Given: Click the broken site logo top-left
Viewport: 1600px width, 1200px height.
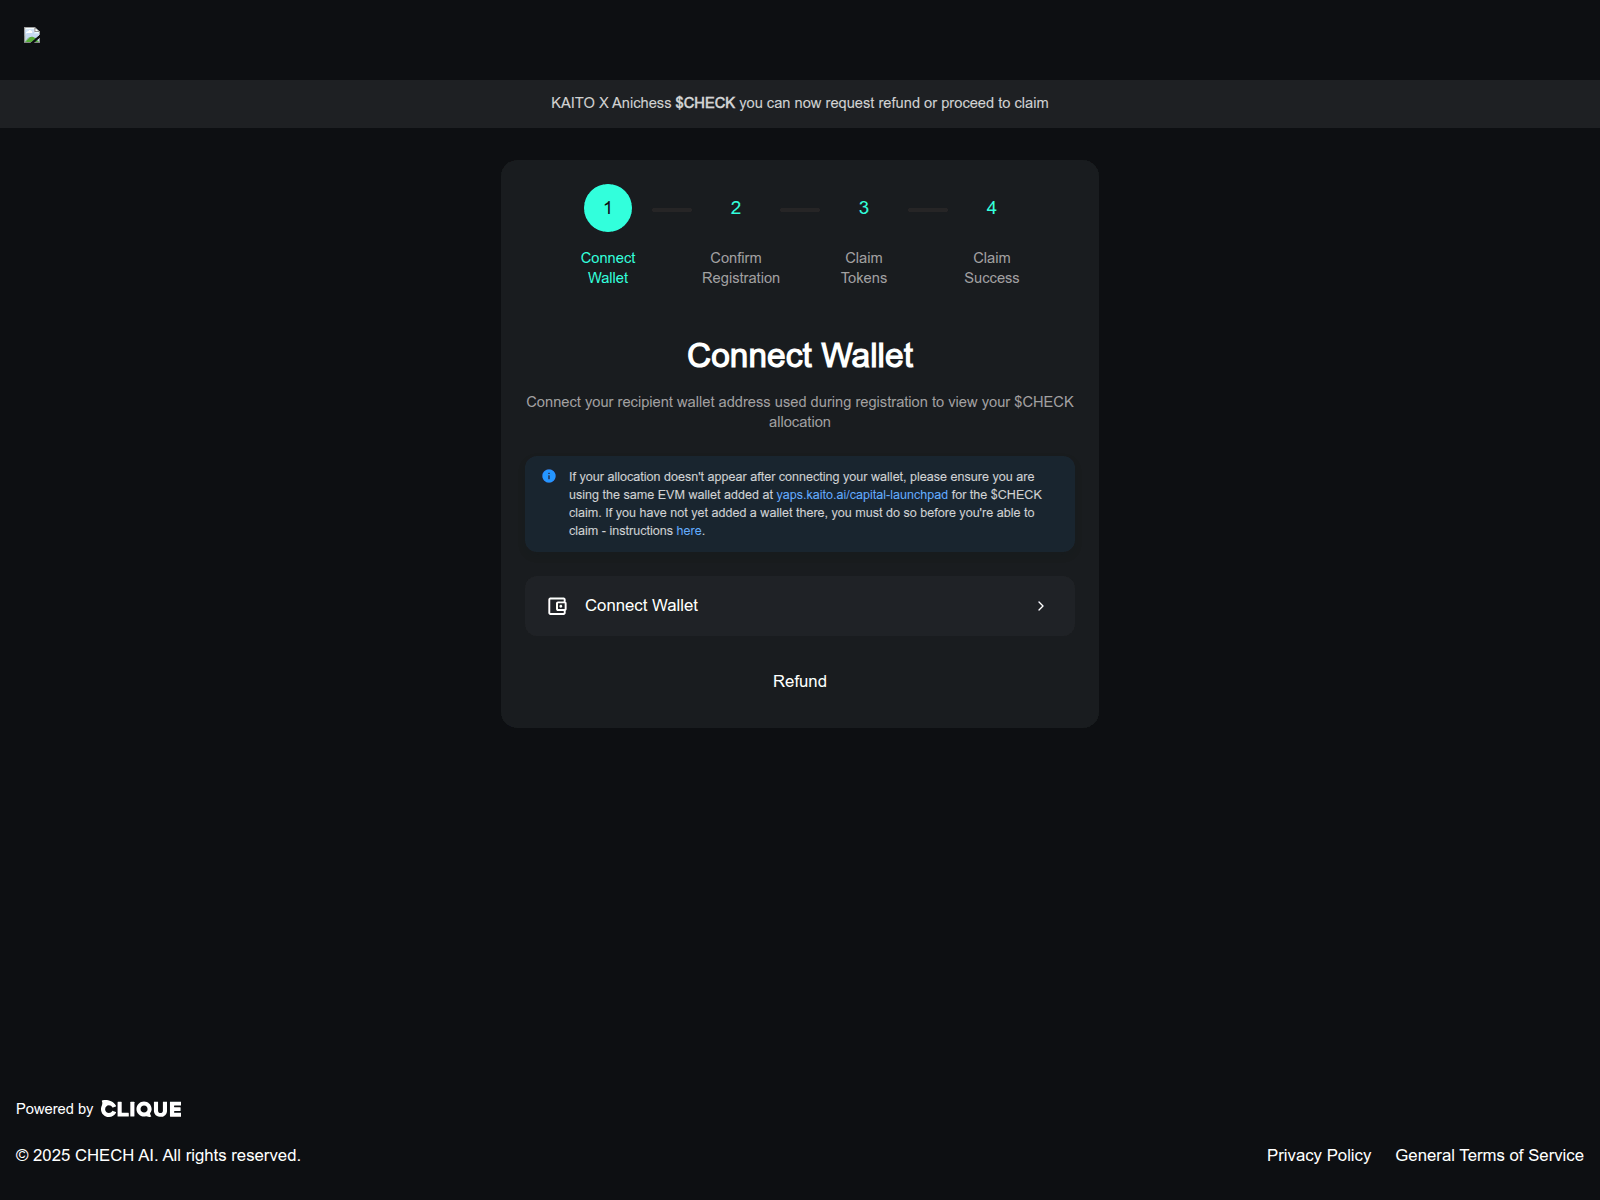Looking at the screenshot, I should point(32,37).
